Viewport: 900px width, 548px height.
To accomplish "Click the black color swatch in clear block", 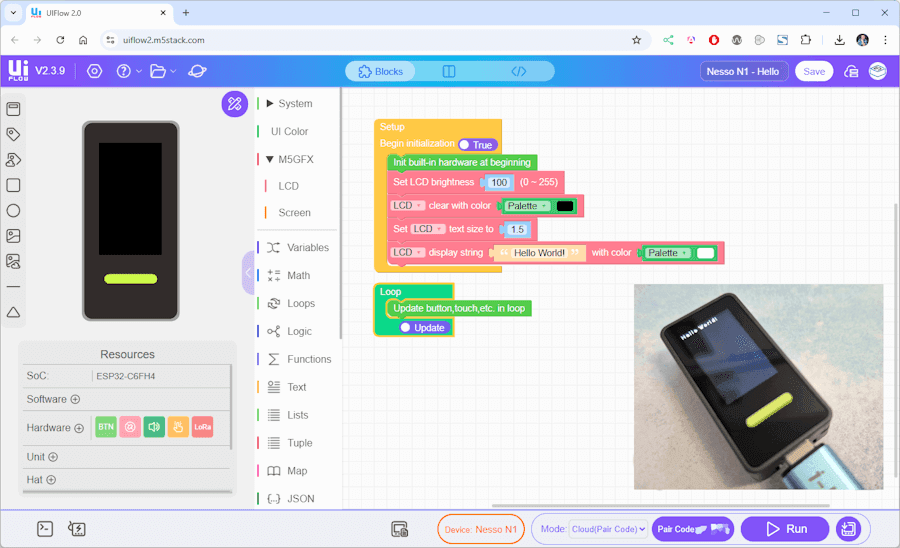I will [x=565, y=206].
